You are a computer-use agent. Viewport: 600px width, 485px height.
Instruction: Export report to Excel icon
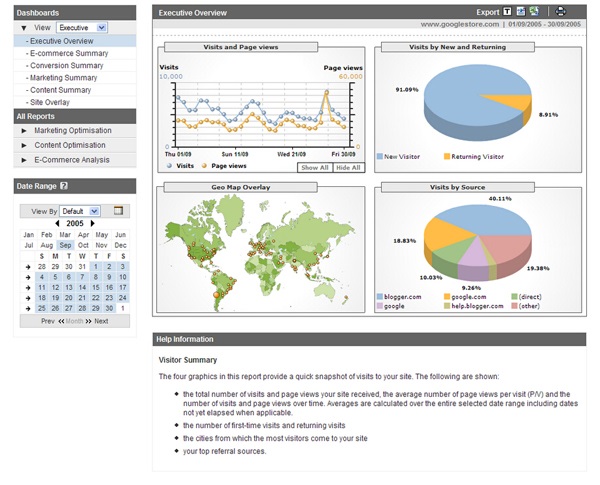click(x=534, y=12)
